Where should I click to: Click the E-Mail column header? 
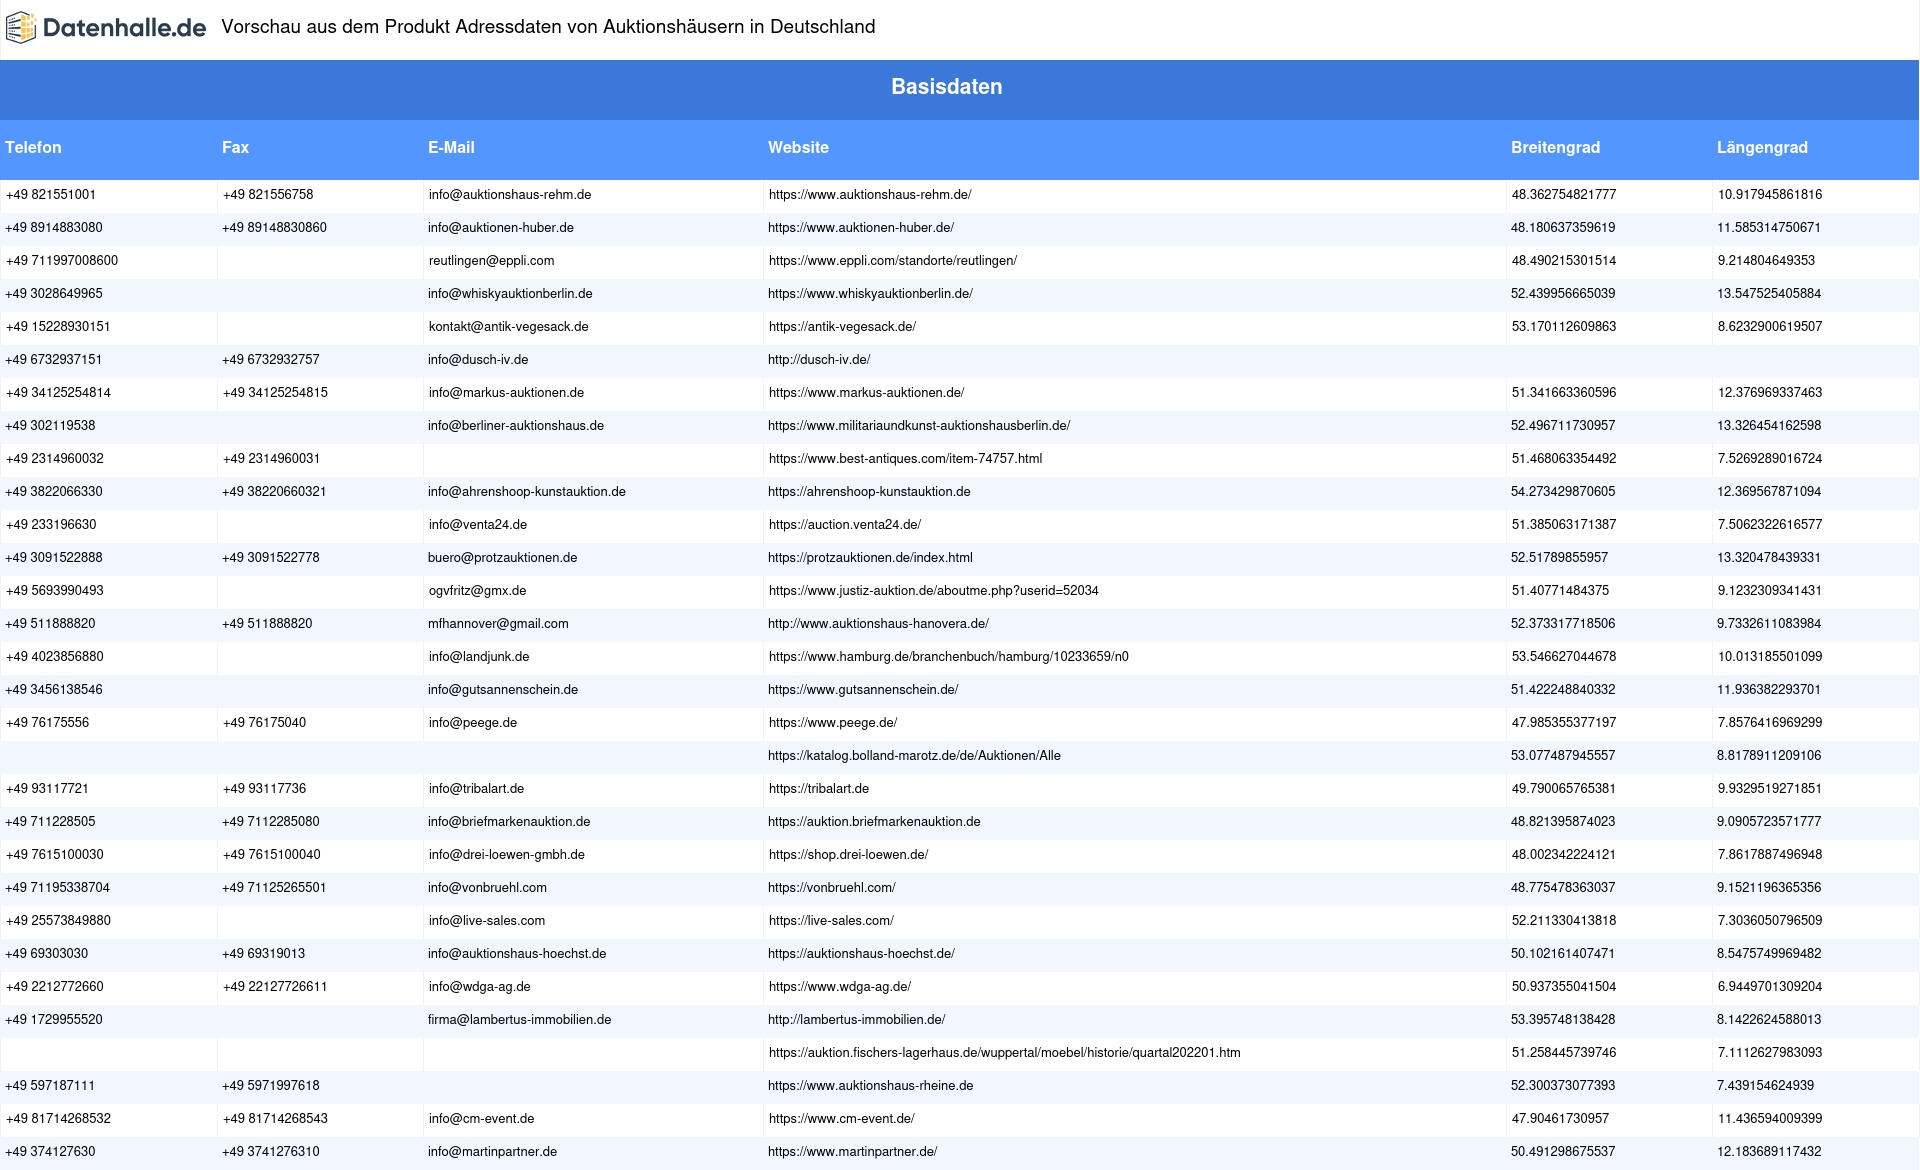point(451,147)
